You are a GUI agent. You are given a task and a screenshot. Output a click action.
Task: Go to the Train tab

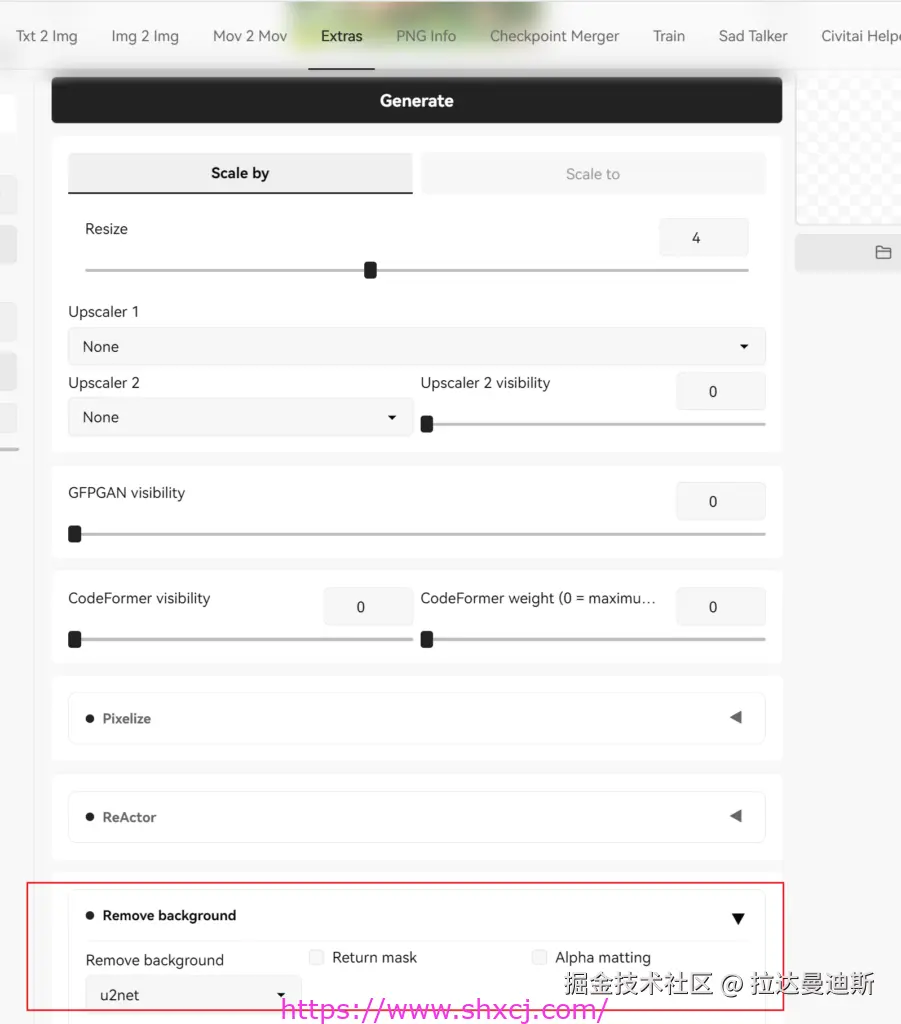(x=669, y=36)
